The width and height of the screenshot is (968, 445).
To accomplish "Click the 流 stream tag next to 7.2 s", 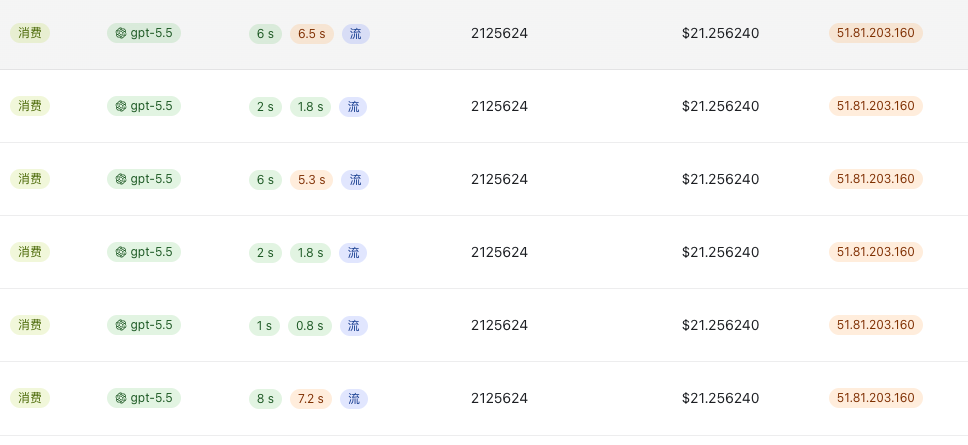I will pos(354,399).
